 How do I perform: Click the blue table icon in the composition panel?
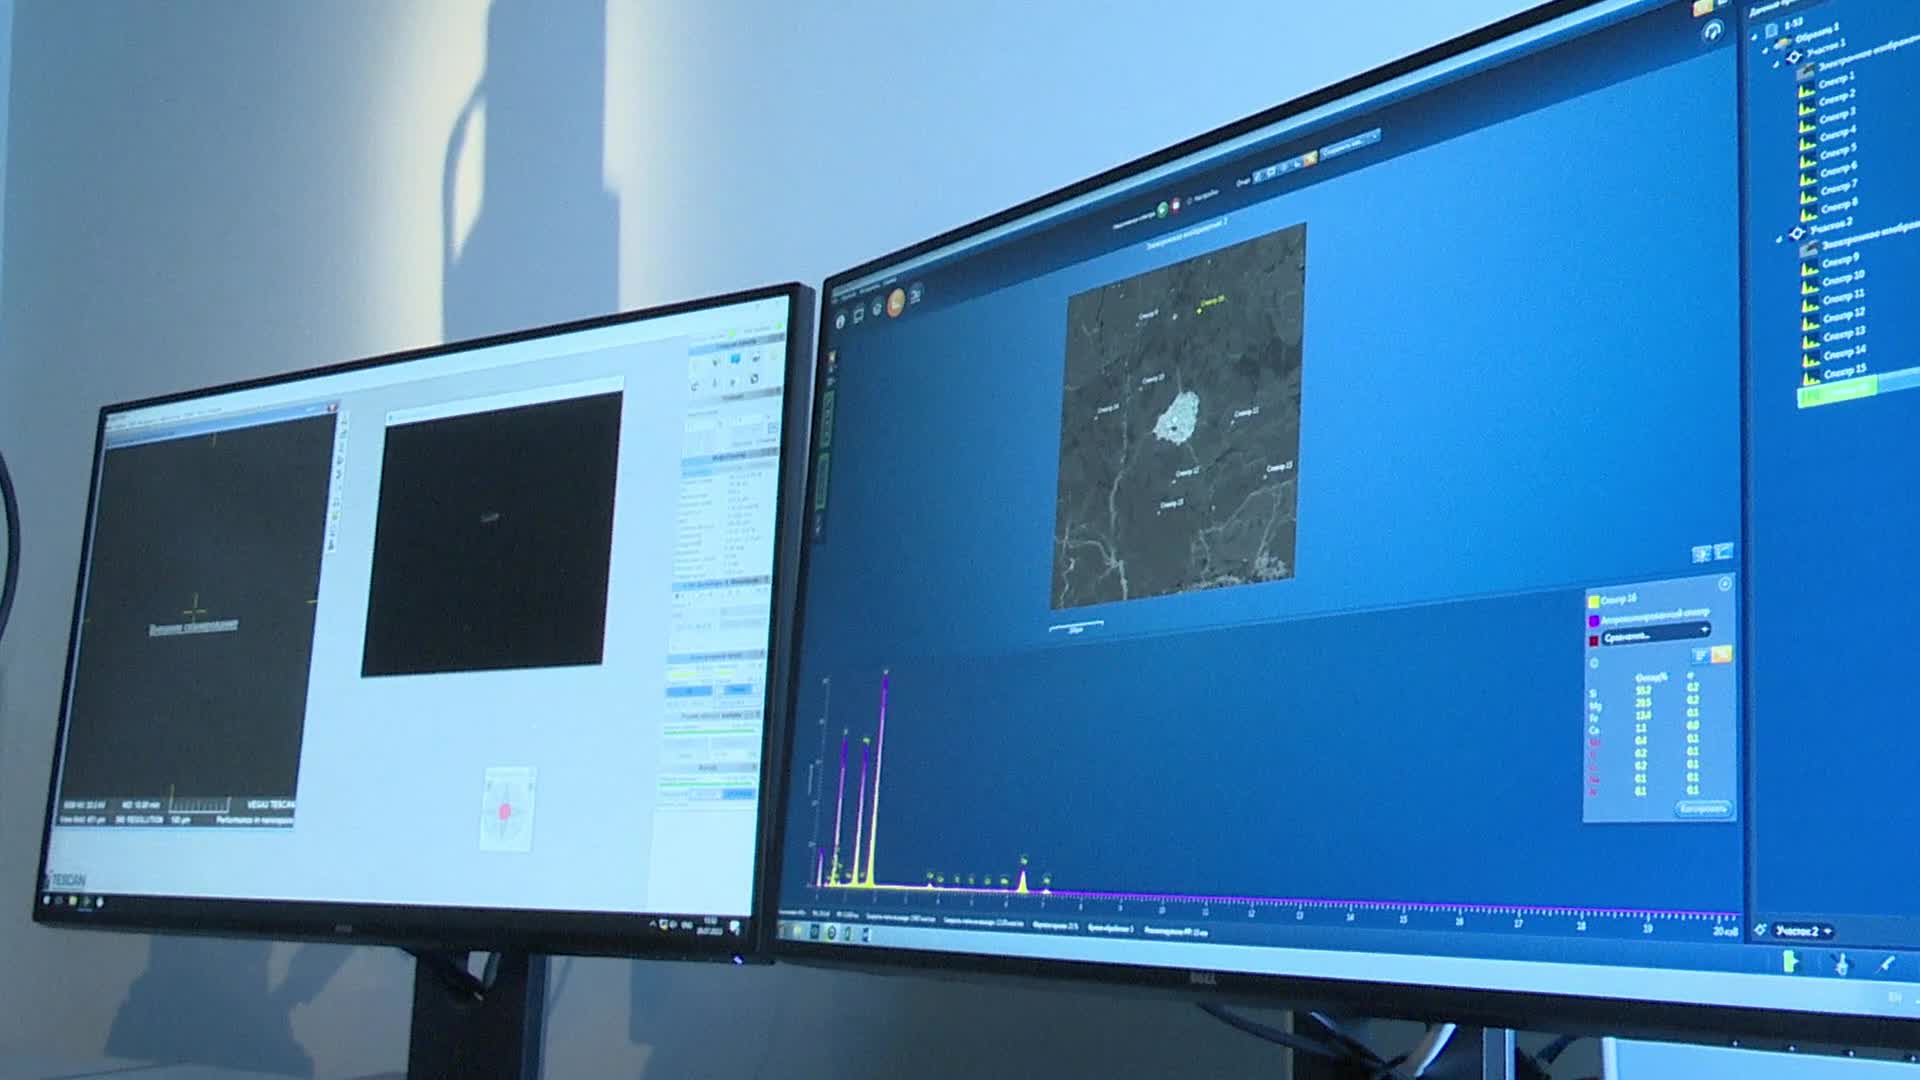tap(1700, 655)
